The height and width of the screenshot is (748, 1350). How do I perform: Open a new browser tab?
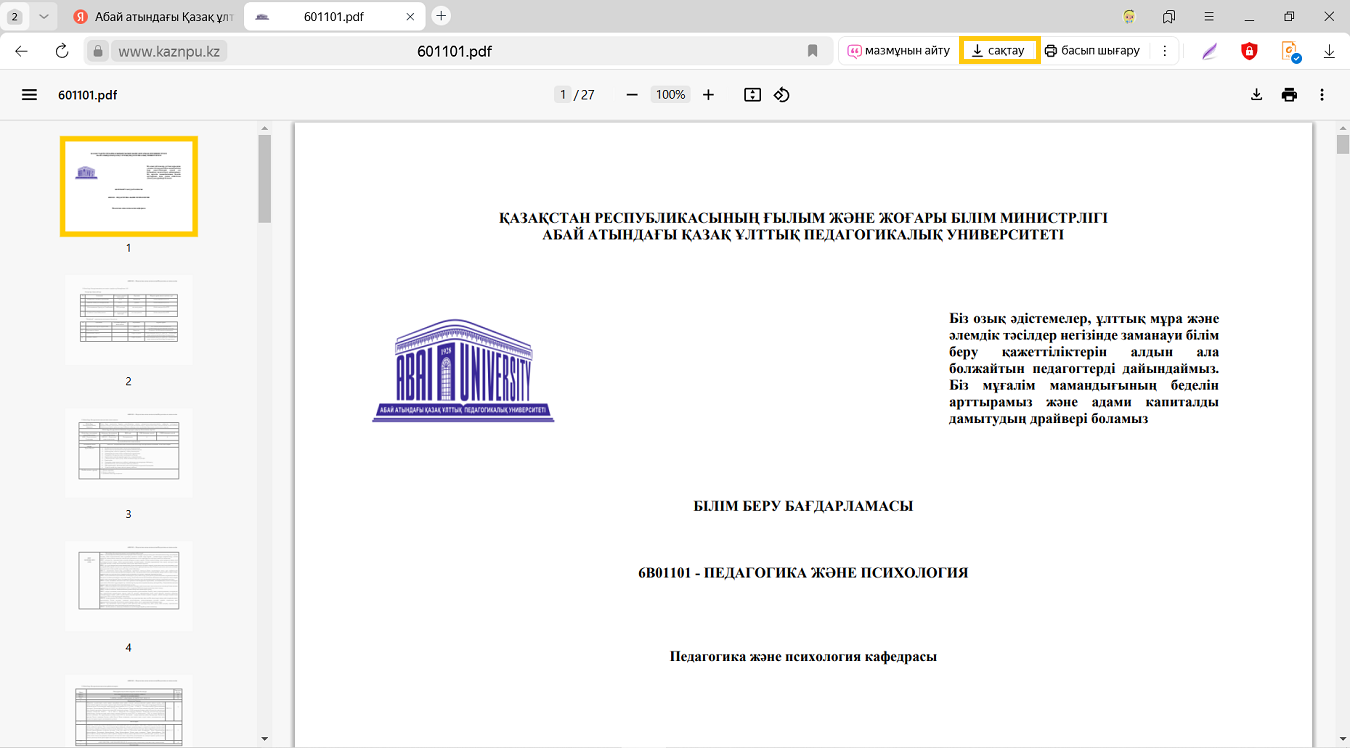click(x=441, y=16)
